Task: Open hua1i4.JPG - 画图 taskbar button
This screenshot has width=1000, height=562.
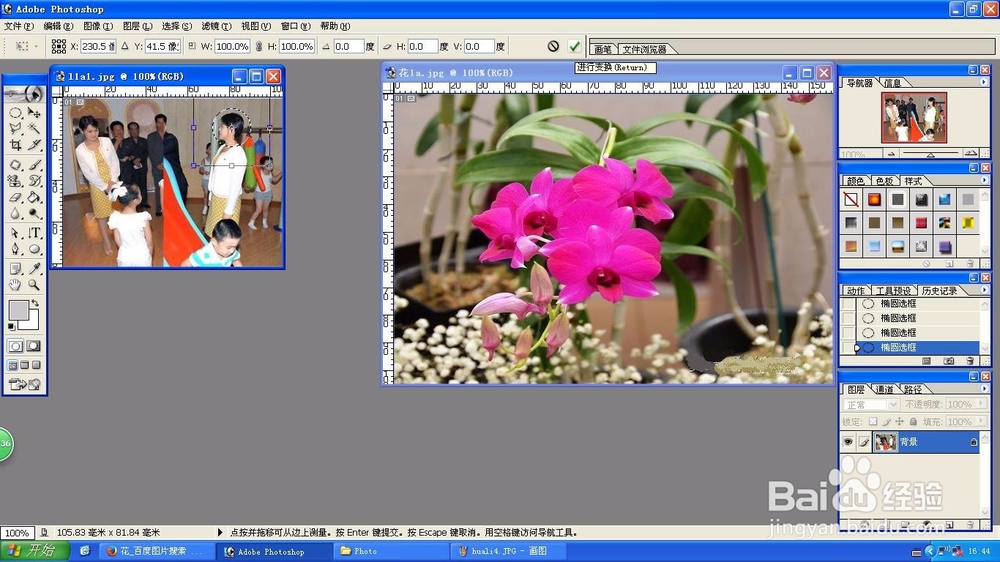Action: pyautogui.click(x=507, y=551)
